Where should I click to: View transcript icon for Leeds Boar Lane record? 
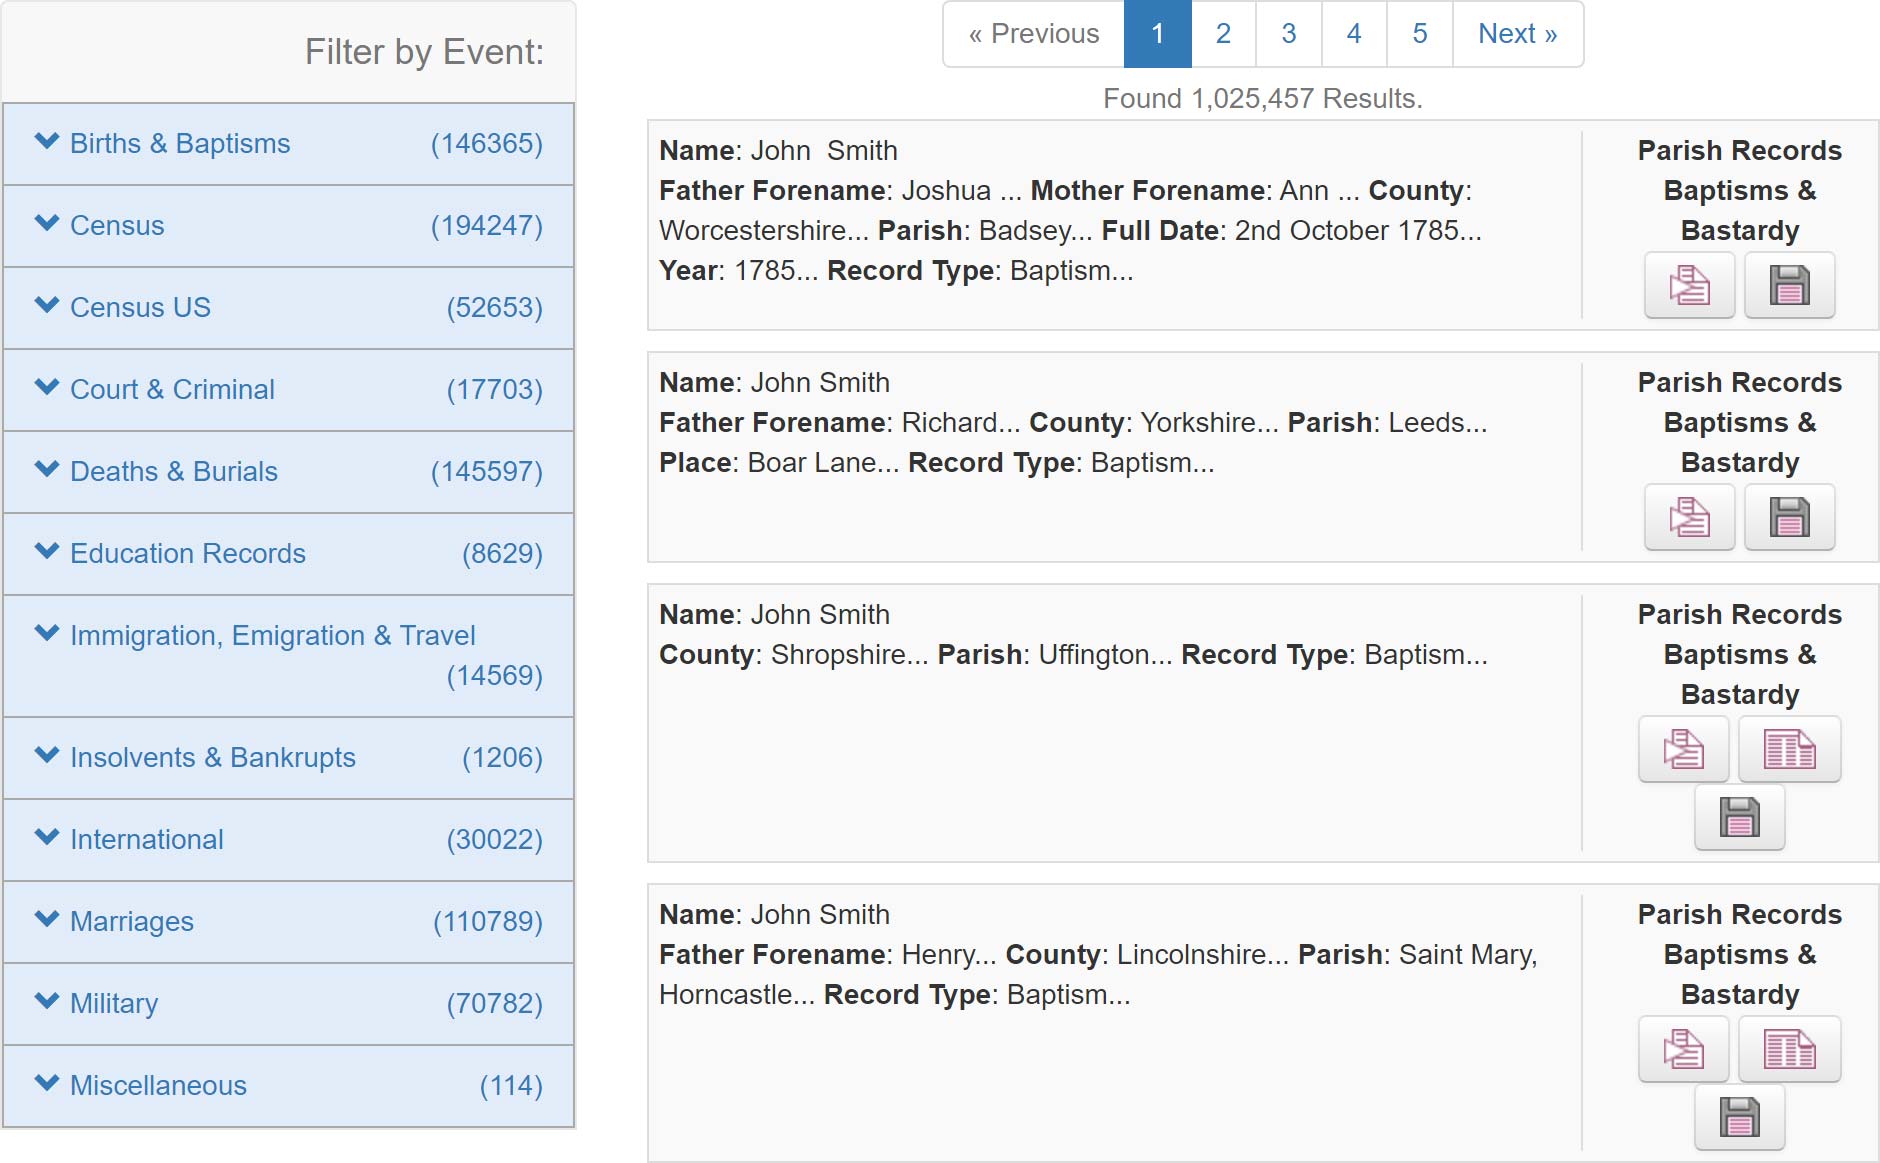point(1689,517)
